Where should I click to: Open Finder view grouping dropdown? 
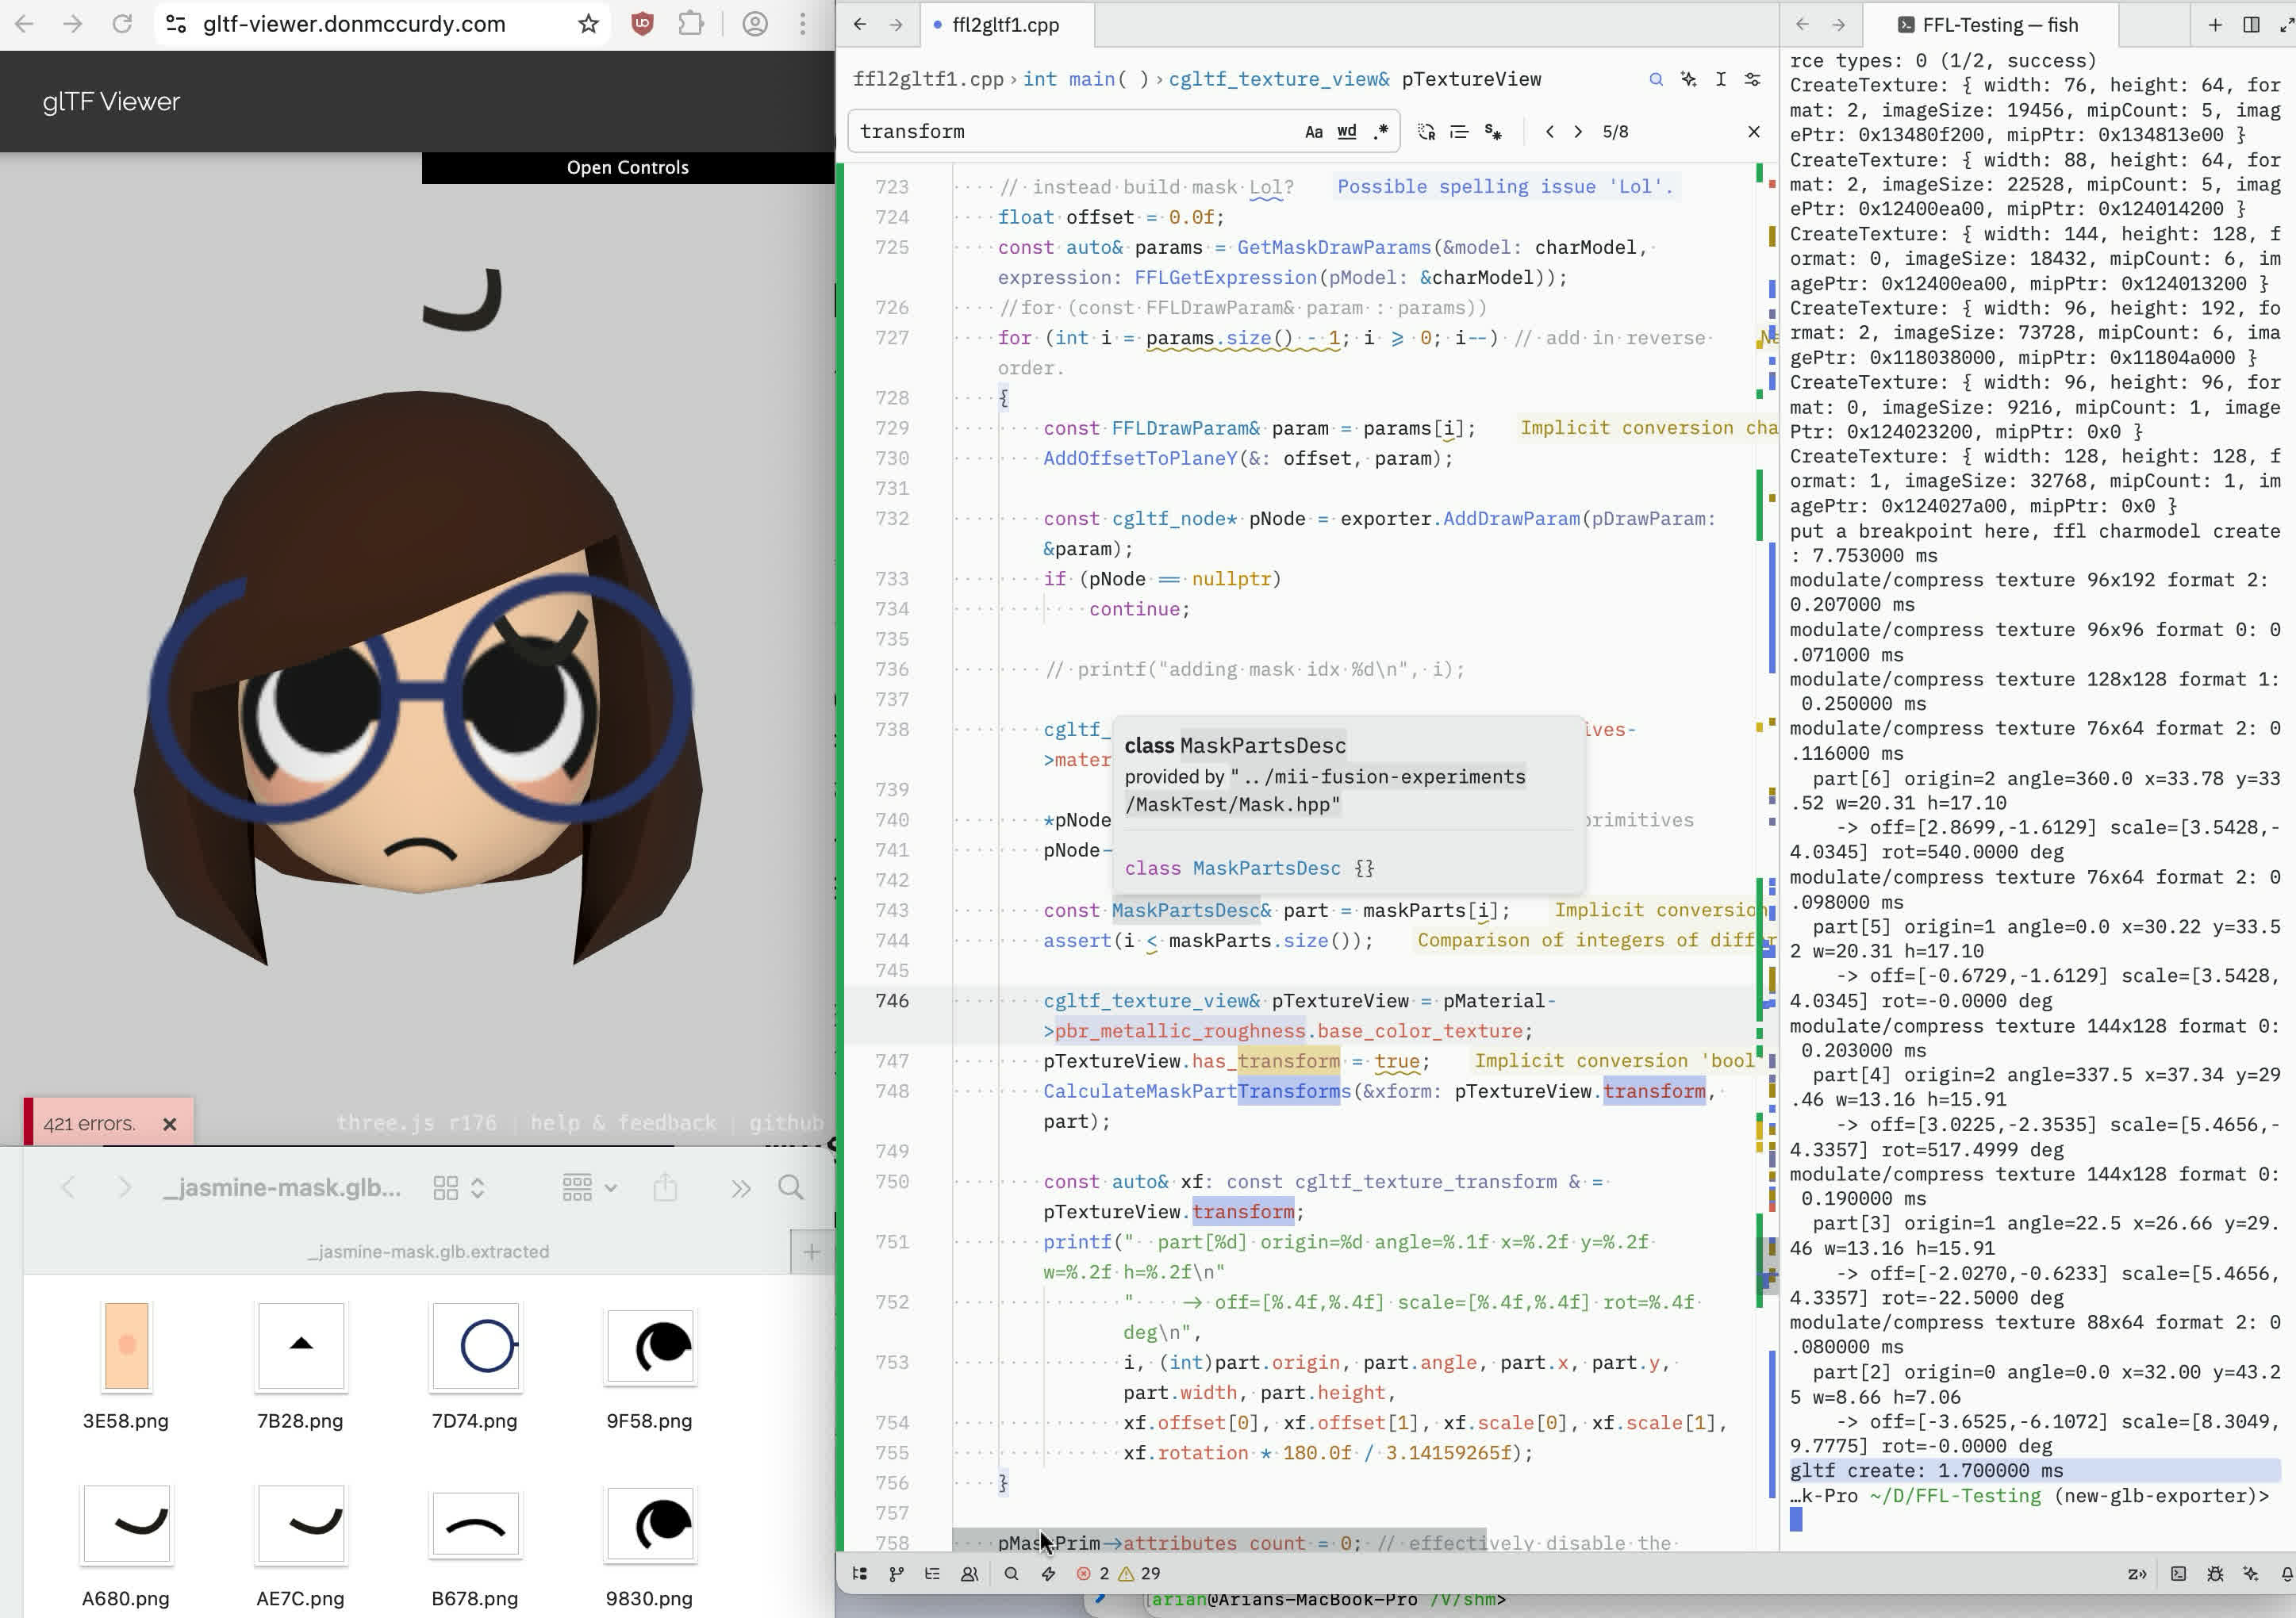tap(589, 1187)
